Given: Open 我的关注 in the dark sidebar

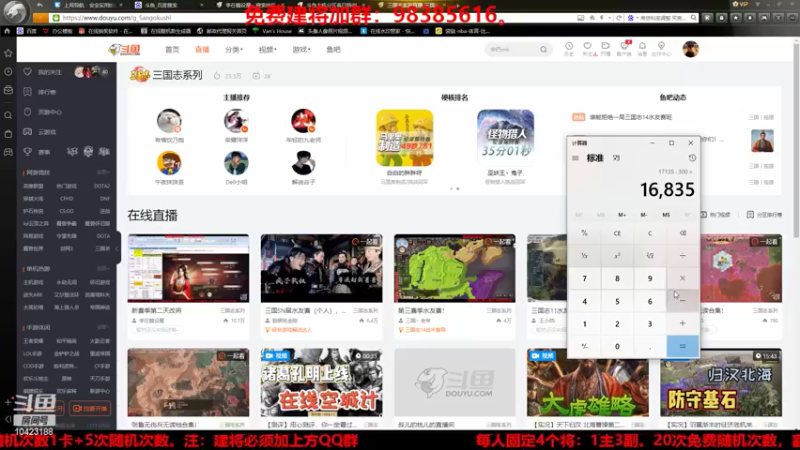Looking at the screenshot, I should (x=49, y=72).
